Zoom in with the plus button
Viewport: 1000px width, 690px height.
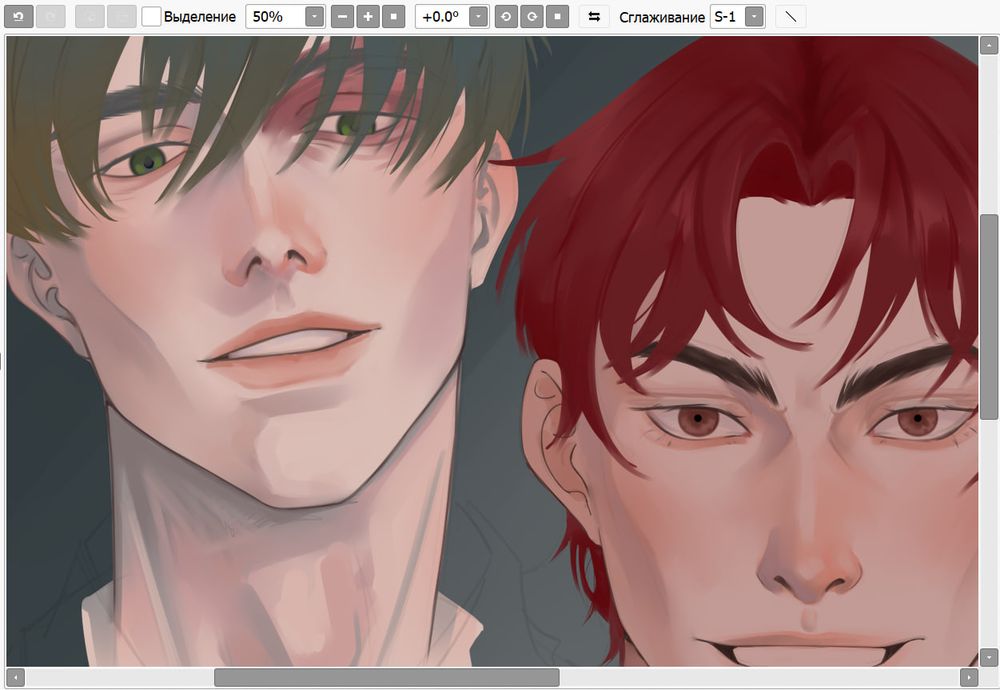pos(368,17)
